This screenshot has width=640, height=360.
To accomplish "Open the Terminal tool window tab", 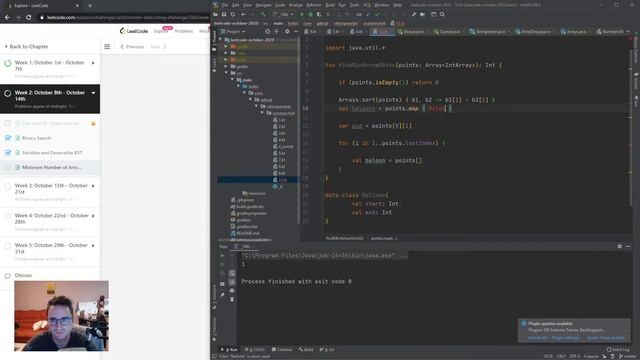I will [x=282, y=349].
